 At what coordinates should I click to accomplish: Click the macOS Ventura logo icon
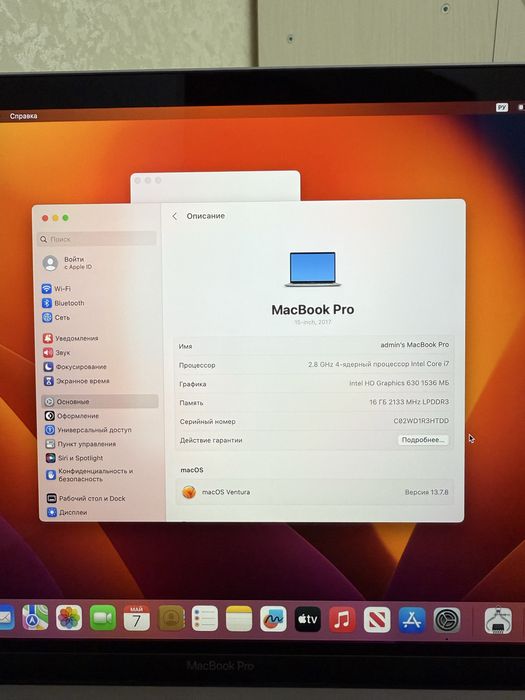coord(189,492)
